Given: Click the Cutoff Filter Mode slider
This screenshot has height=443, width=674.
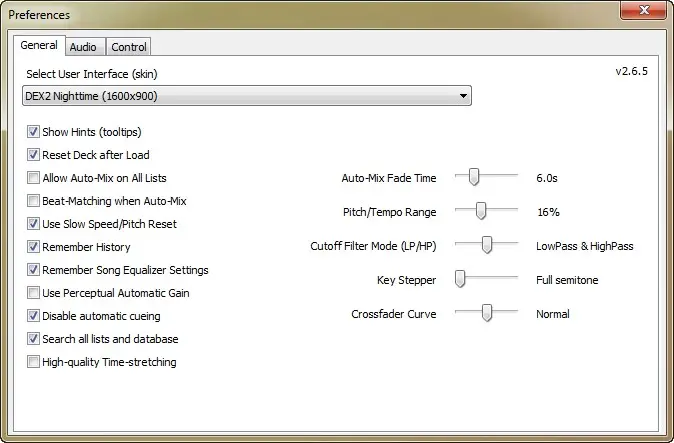Looking at the screenshot, I should (x=487, y=244).
